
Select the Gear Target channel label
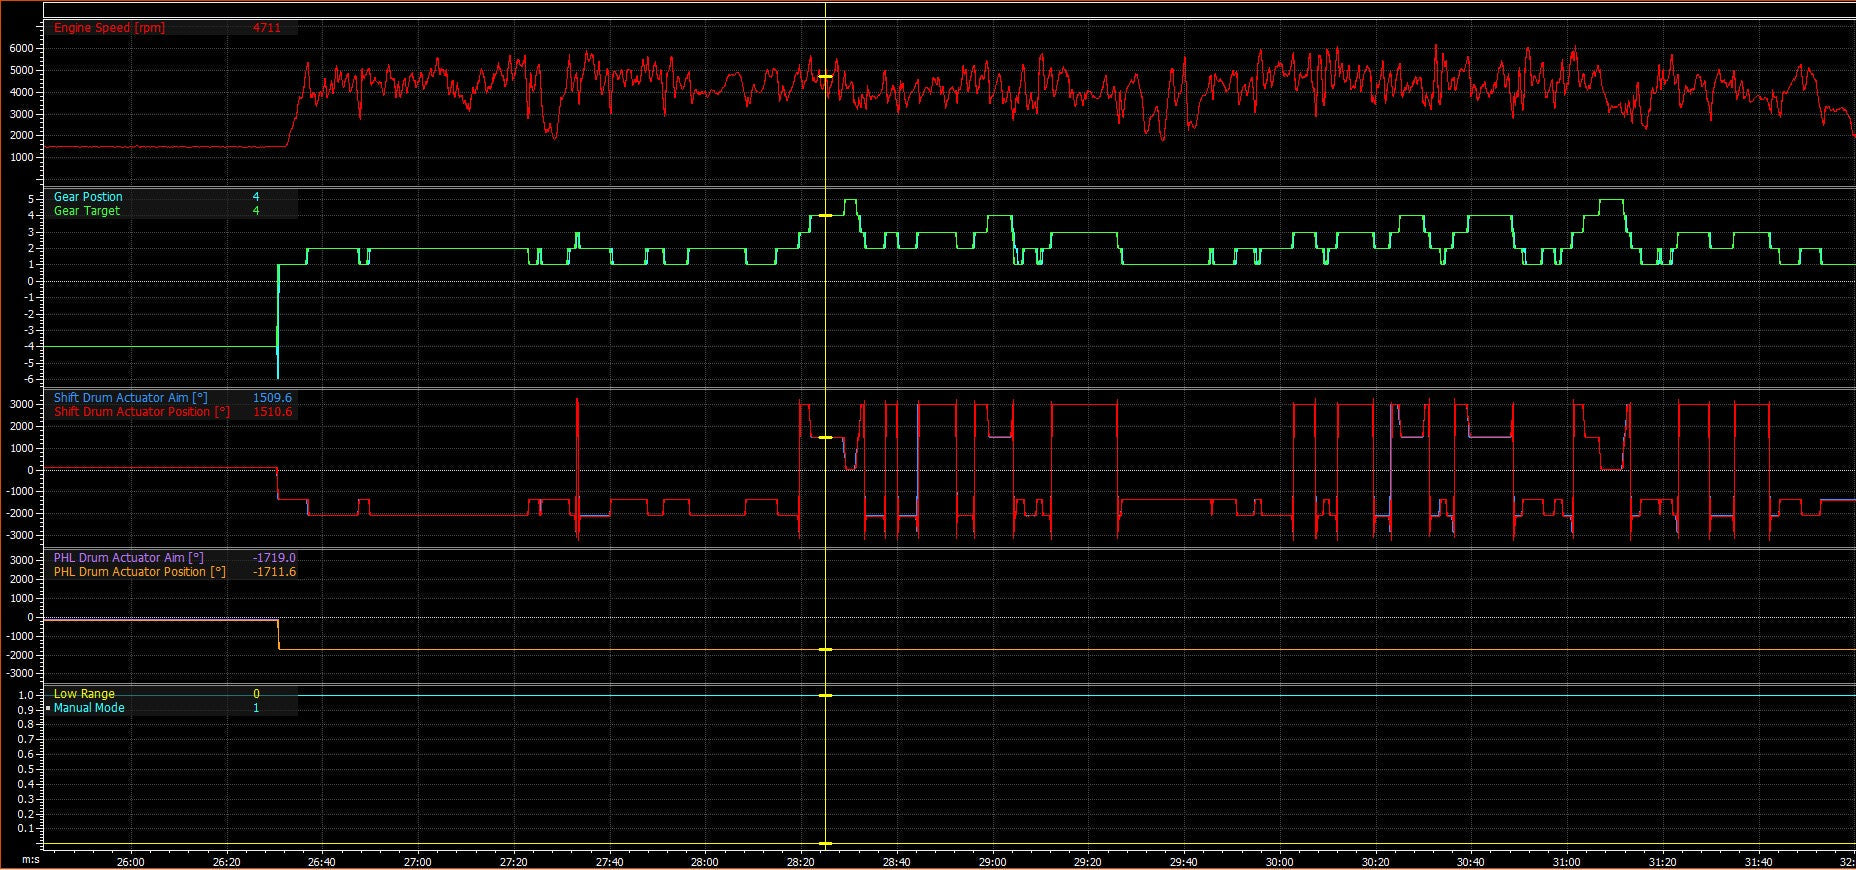[x=86, y=211]
